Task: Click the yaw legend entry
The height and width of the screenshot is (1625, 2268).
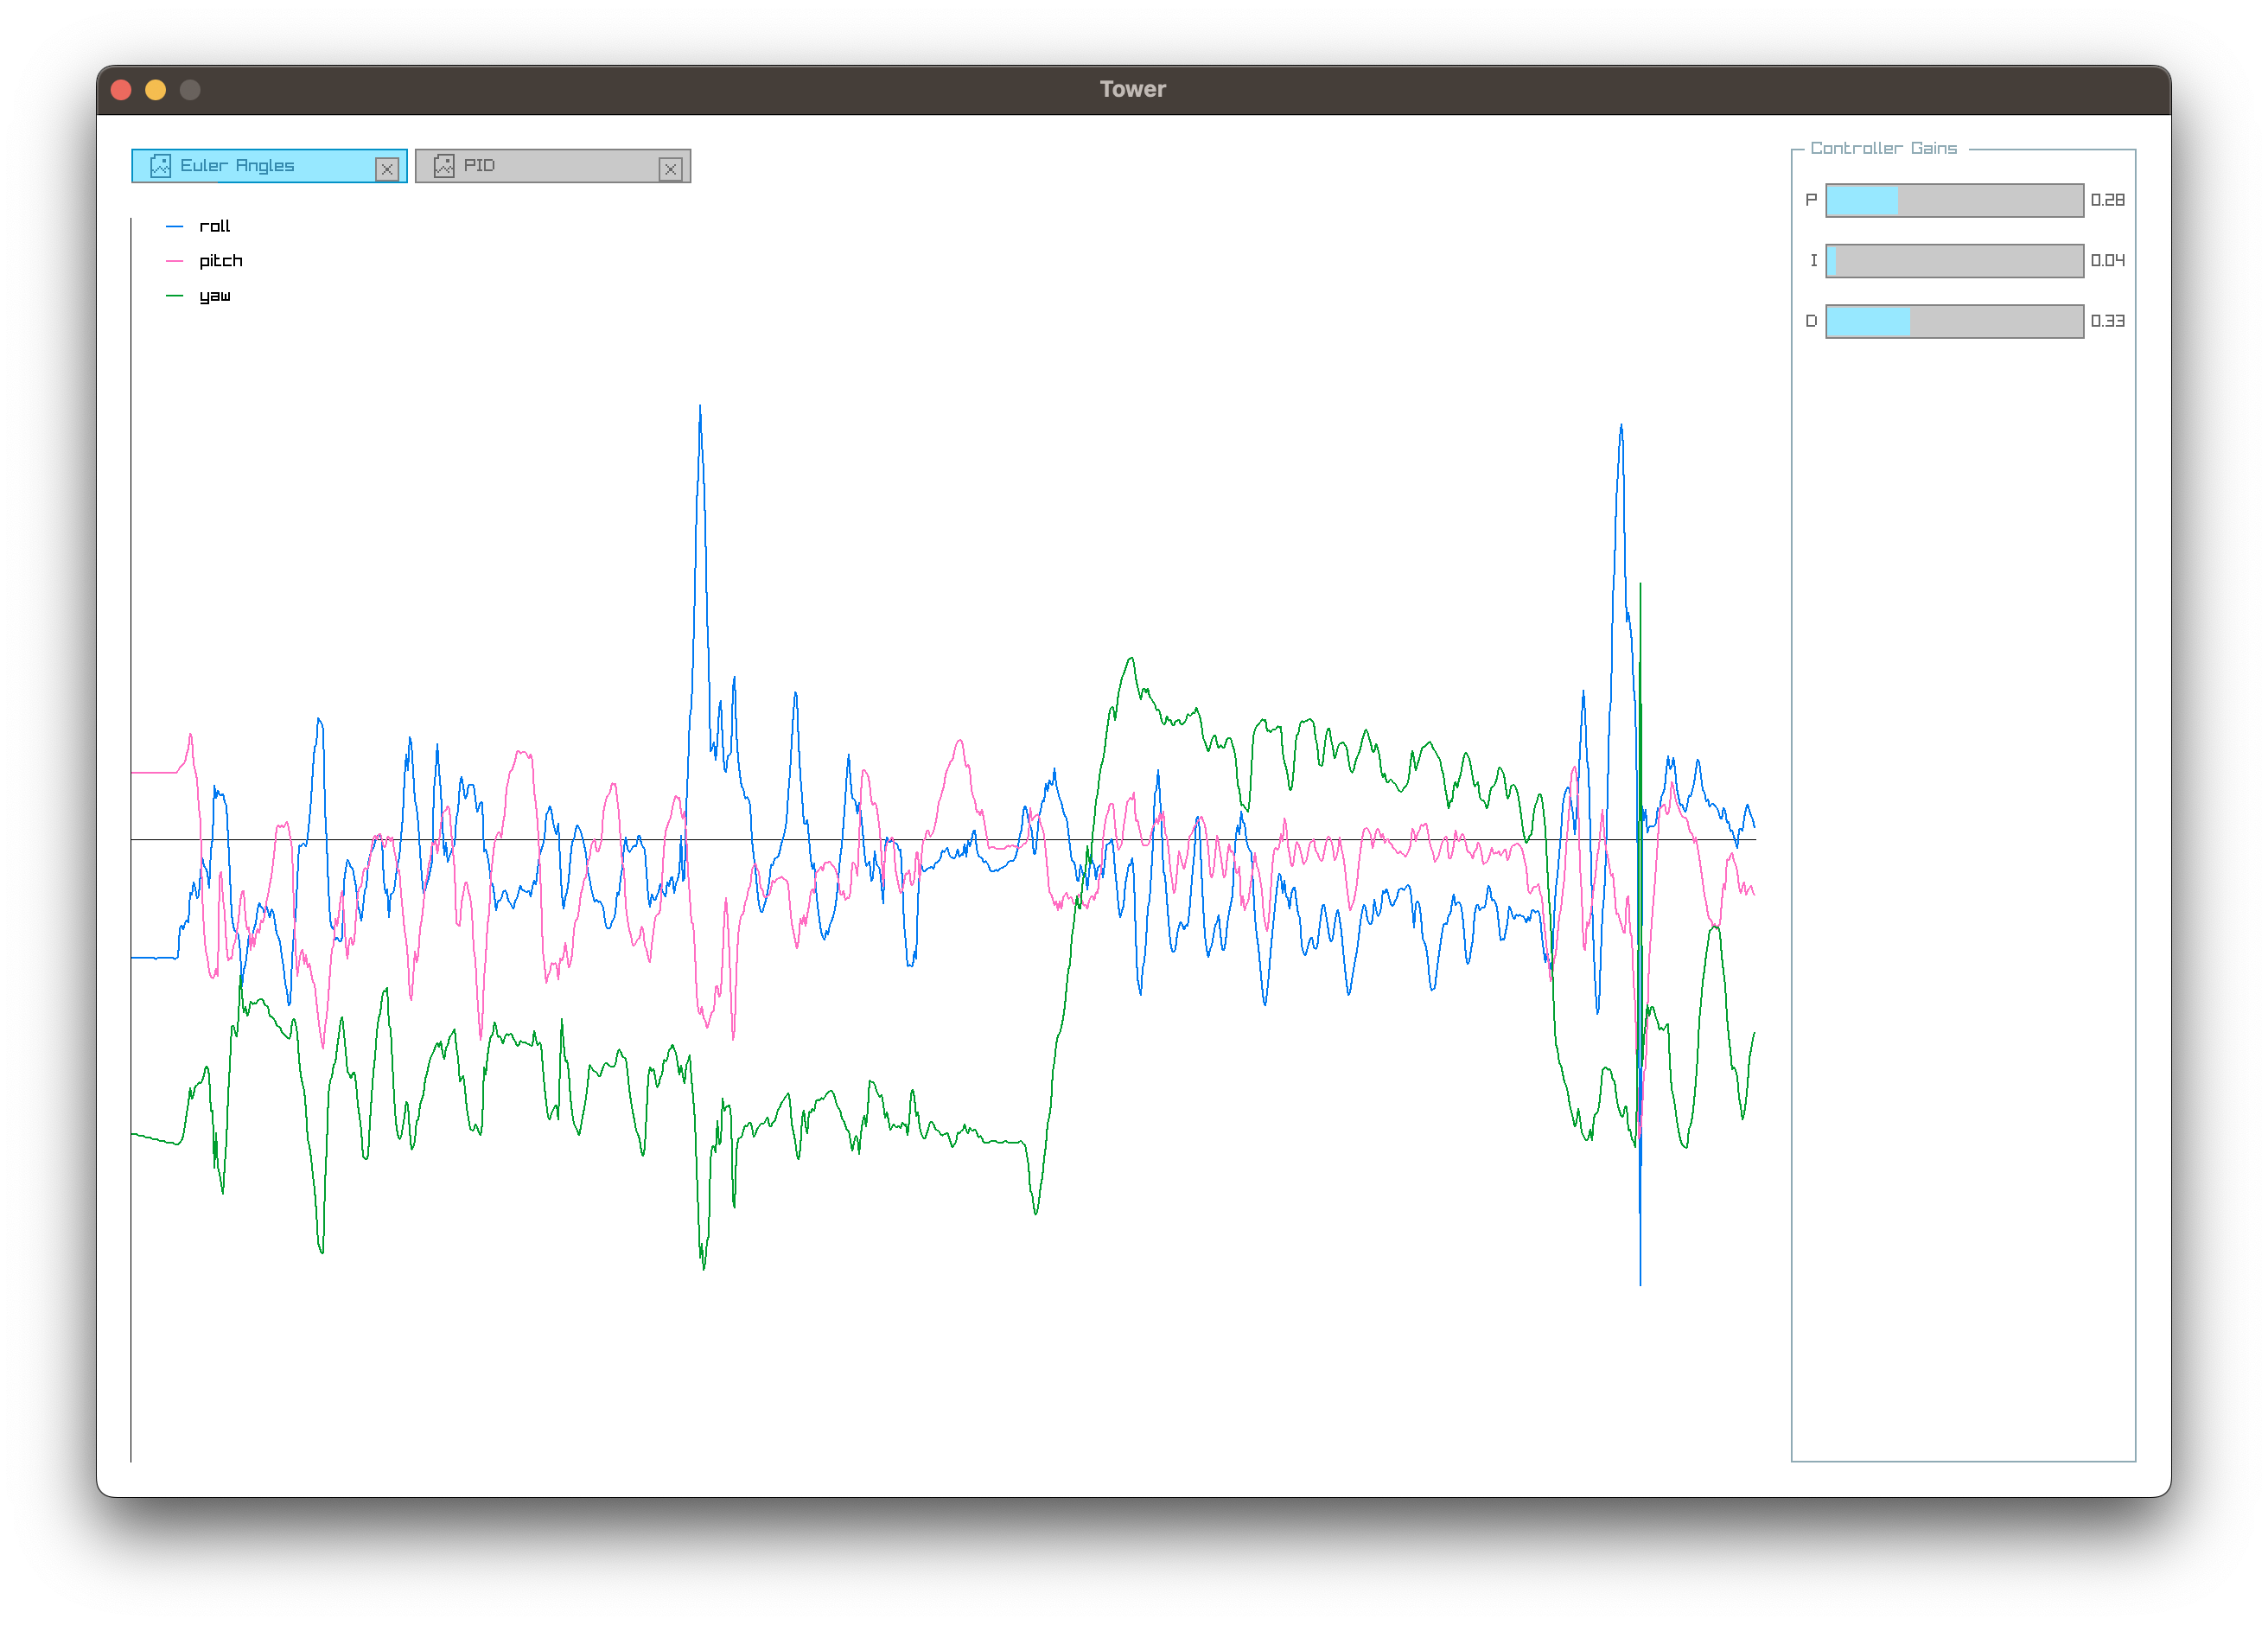Action: pyautogui.click(x=198, y=296)
